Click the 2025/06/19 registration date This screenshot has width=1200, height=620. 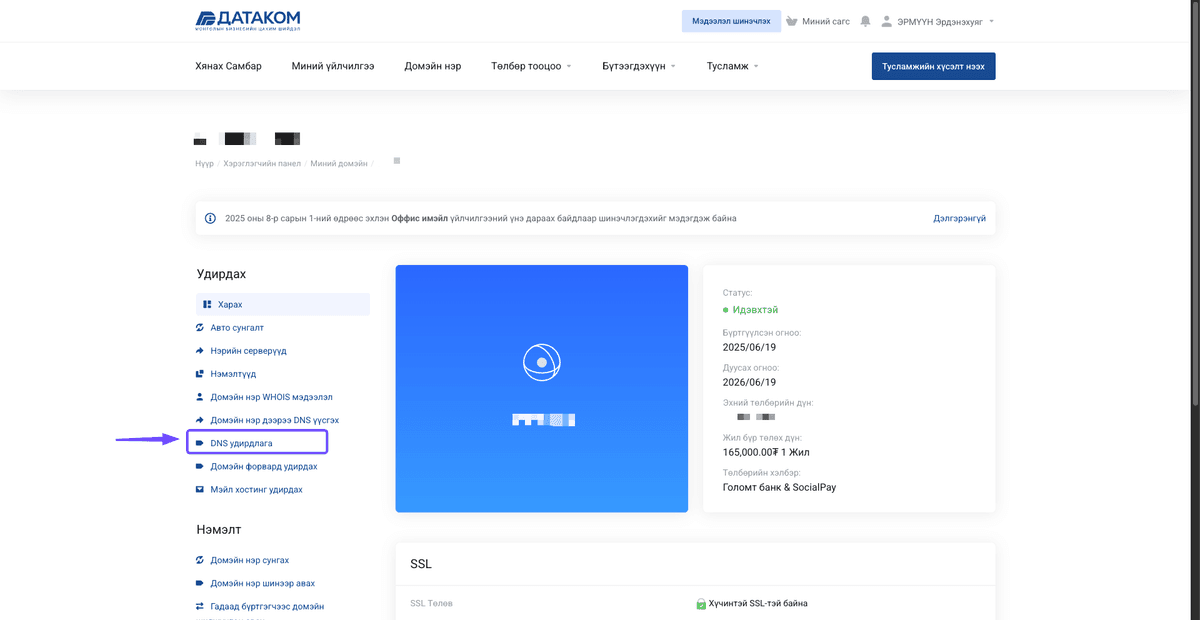[x=749, y=347]
